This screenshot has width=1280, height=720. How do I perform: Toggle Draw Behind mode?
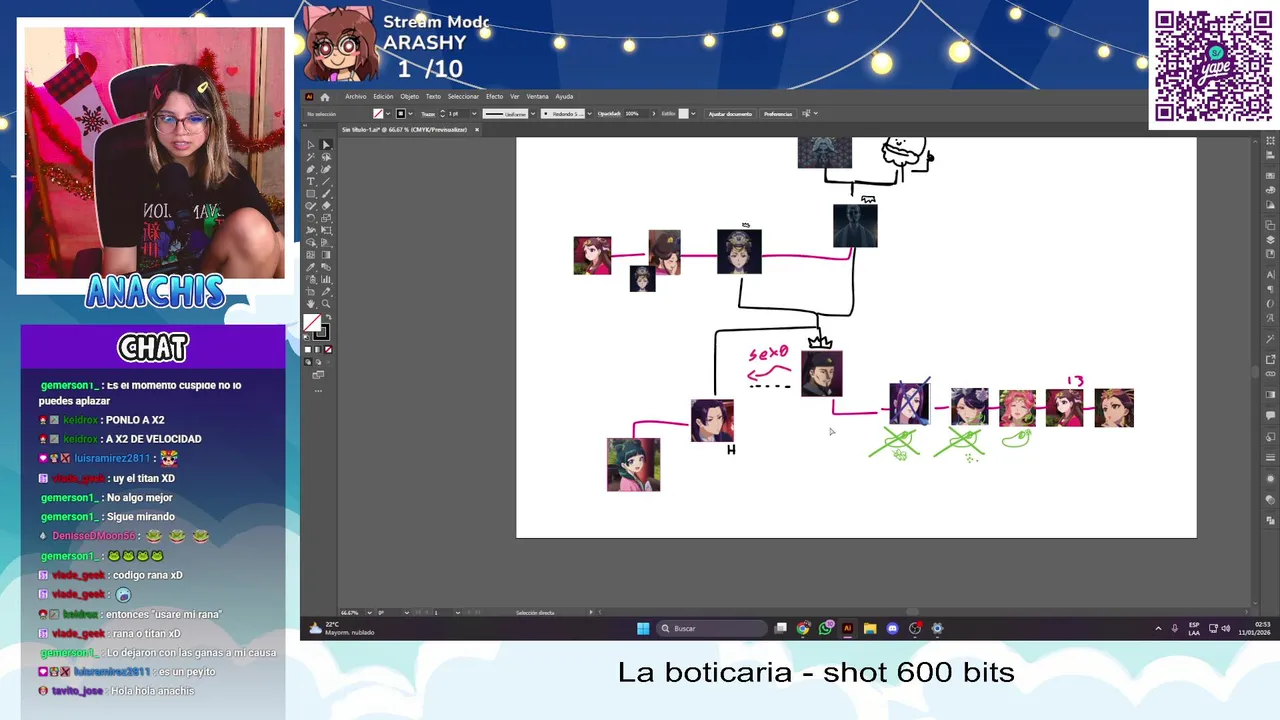point(318,362)
